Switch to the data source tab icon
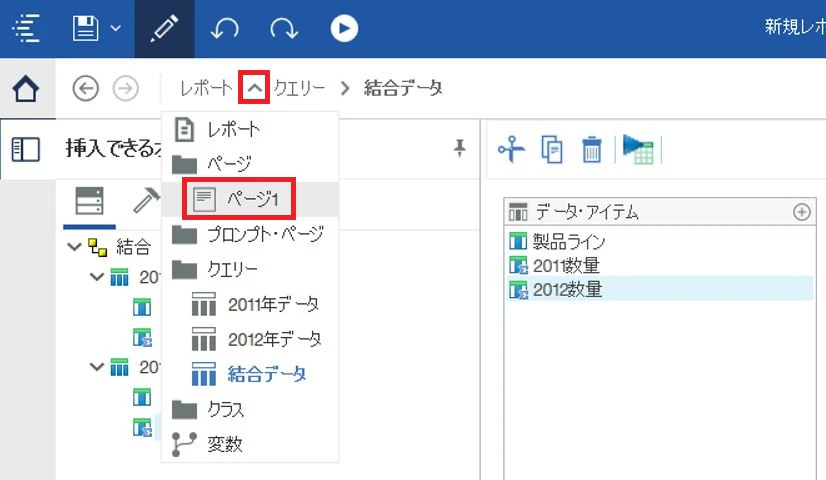The width and height of the screenshot is (826, 480). (x=90, y=201)
